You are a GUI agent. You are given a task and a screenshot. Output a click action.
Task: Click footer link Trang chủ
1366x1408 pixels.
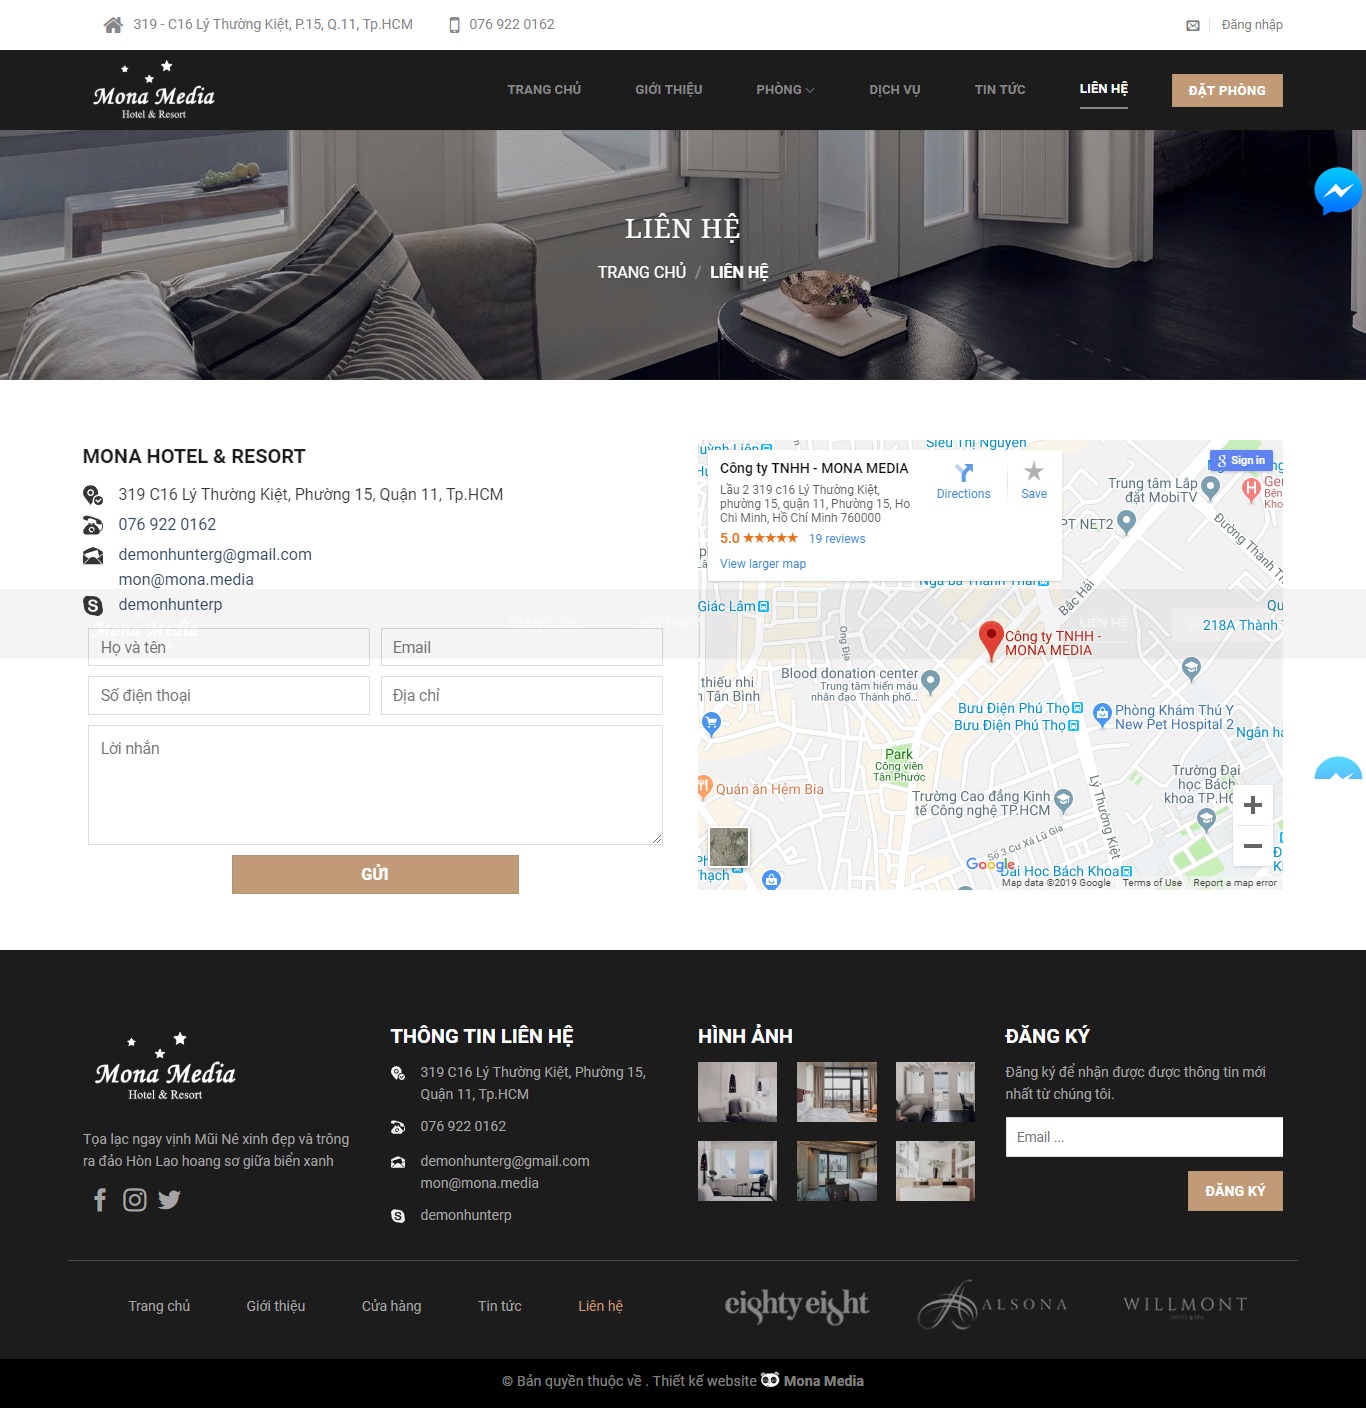(x=159, y=1306)
